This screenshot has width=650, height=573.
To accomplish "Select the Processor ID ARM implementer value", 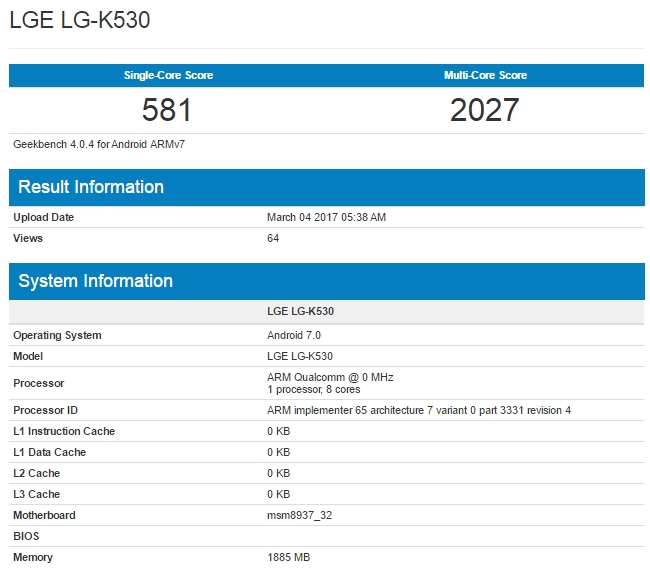I will point(419,411).
